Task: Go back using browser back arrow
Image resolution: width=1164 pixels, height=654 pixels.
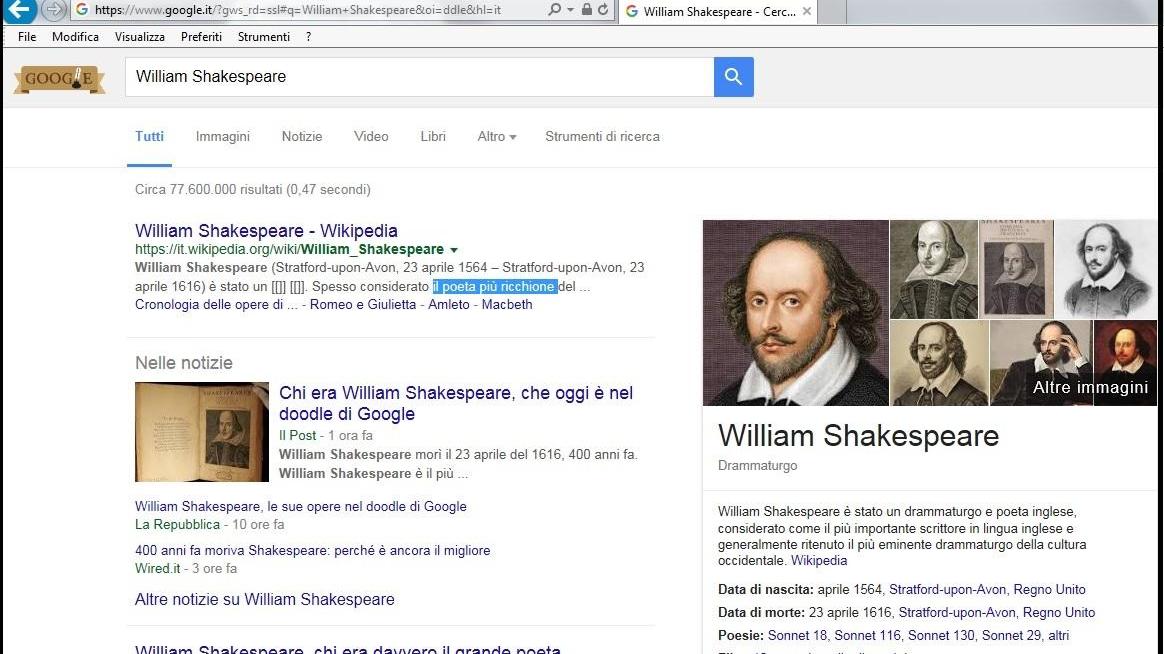Action: 18,10
